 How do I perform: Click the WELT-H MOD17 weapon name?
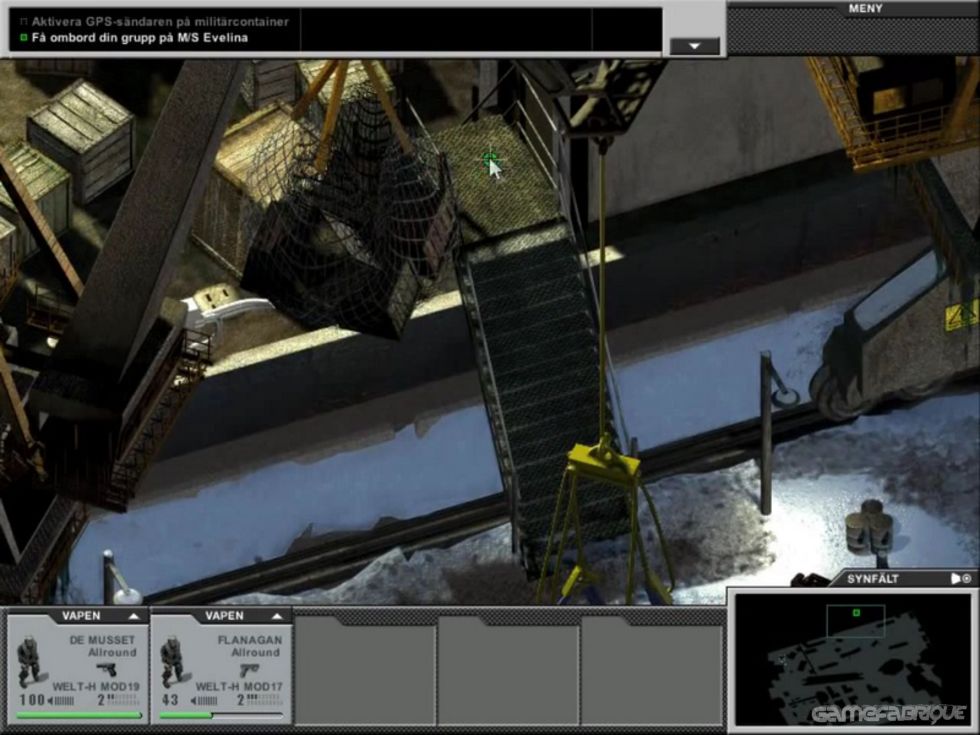coord(239,686)
